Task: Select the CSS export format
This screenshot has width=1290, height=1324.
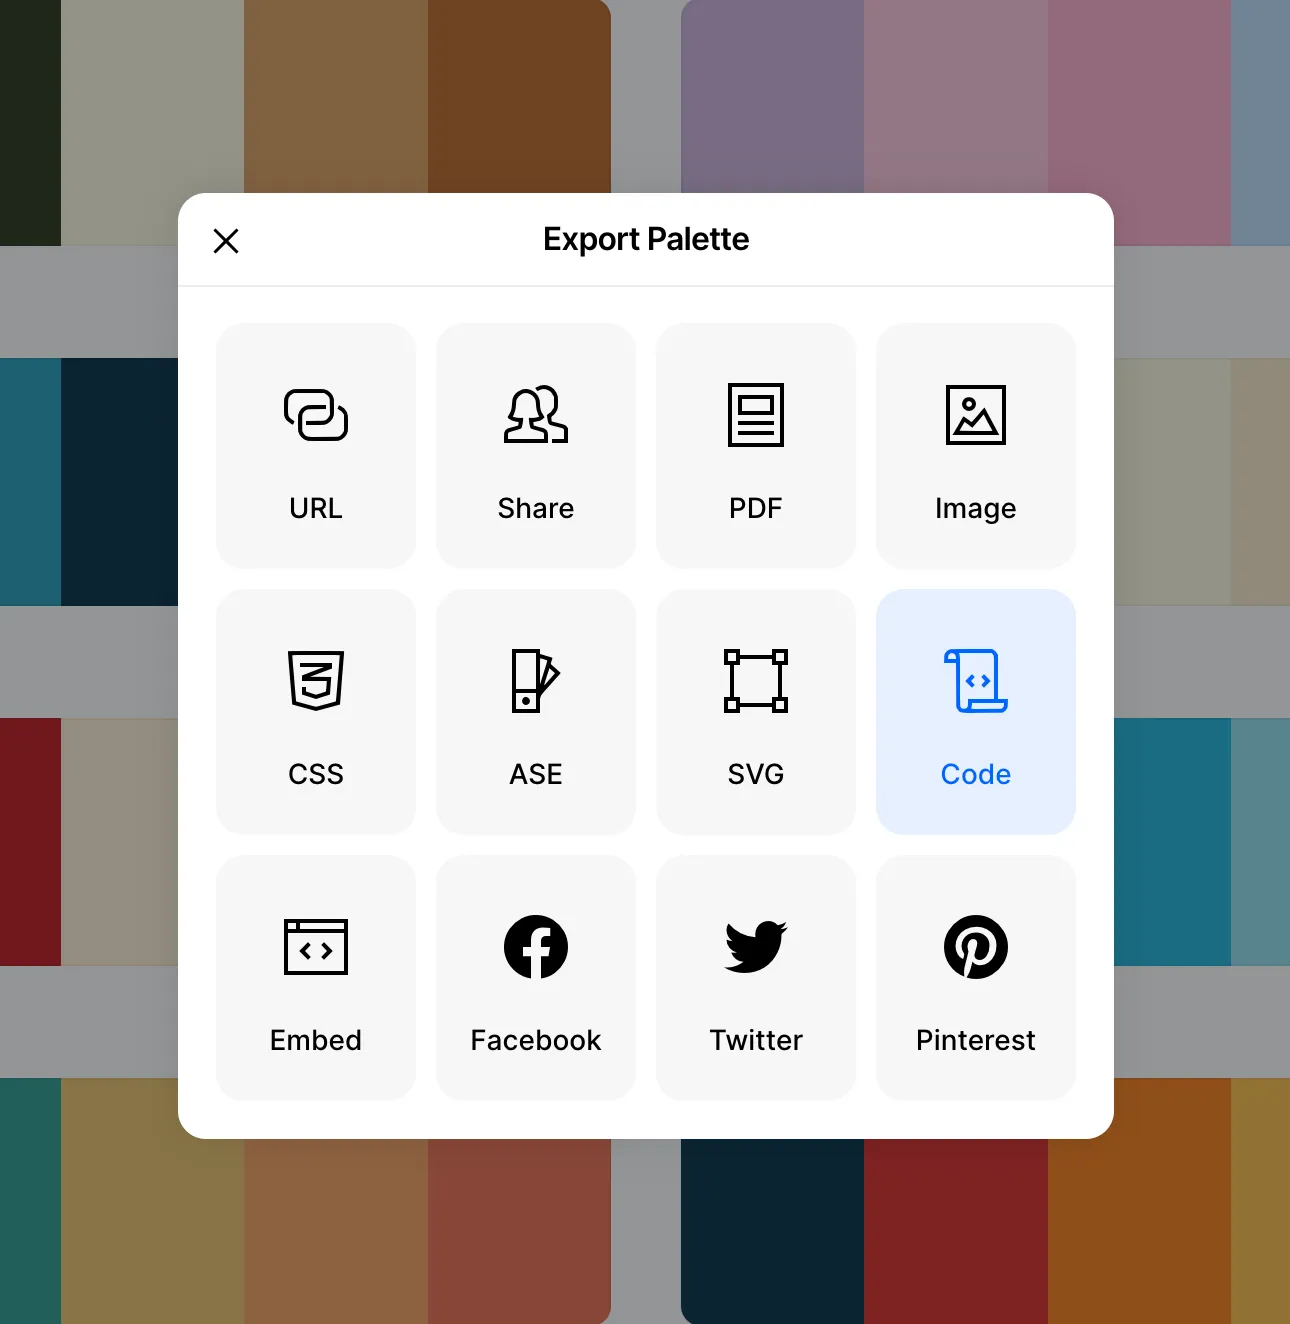Action: [x=315, y=711]
